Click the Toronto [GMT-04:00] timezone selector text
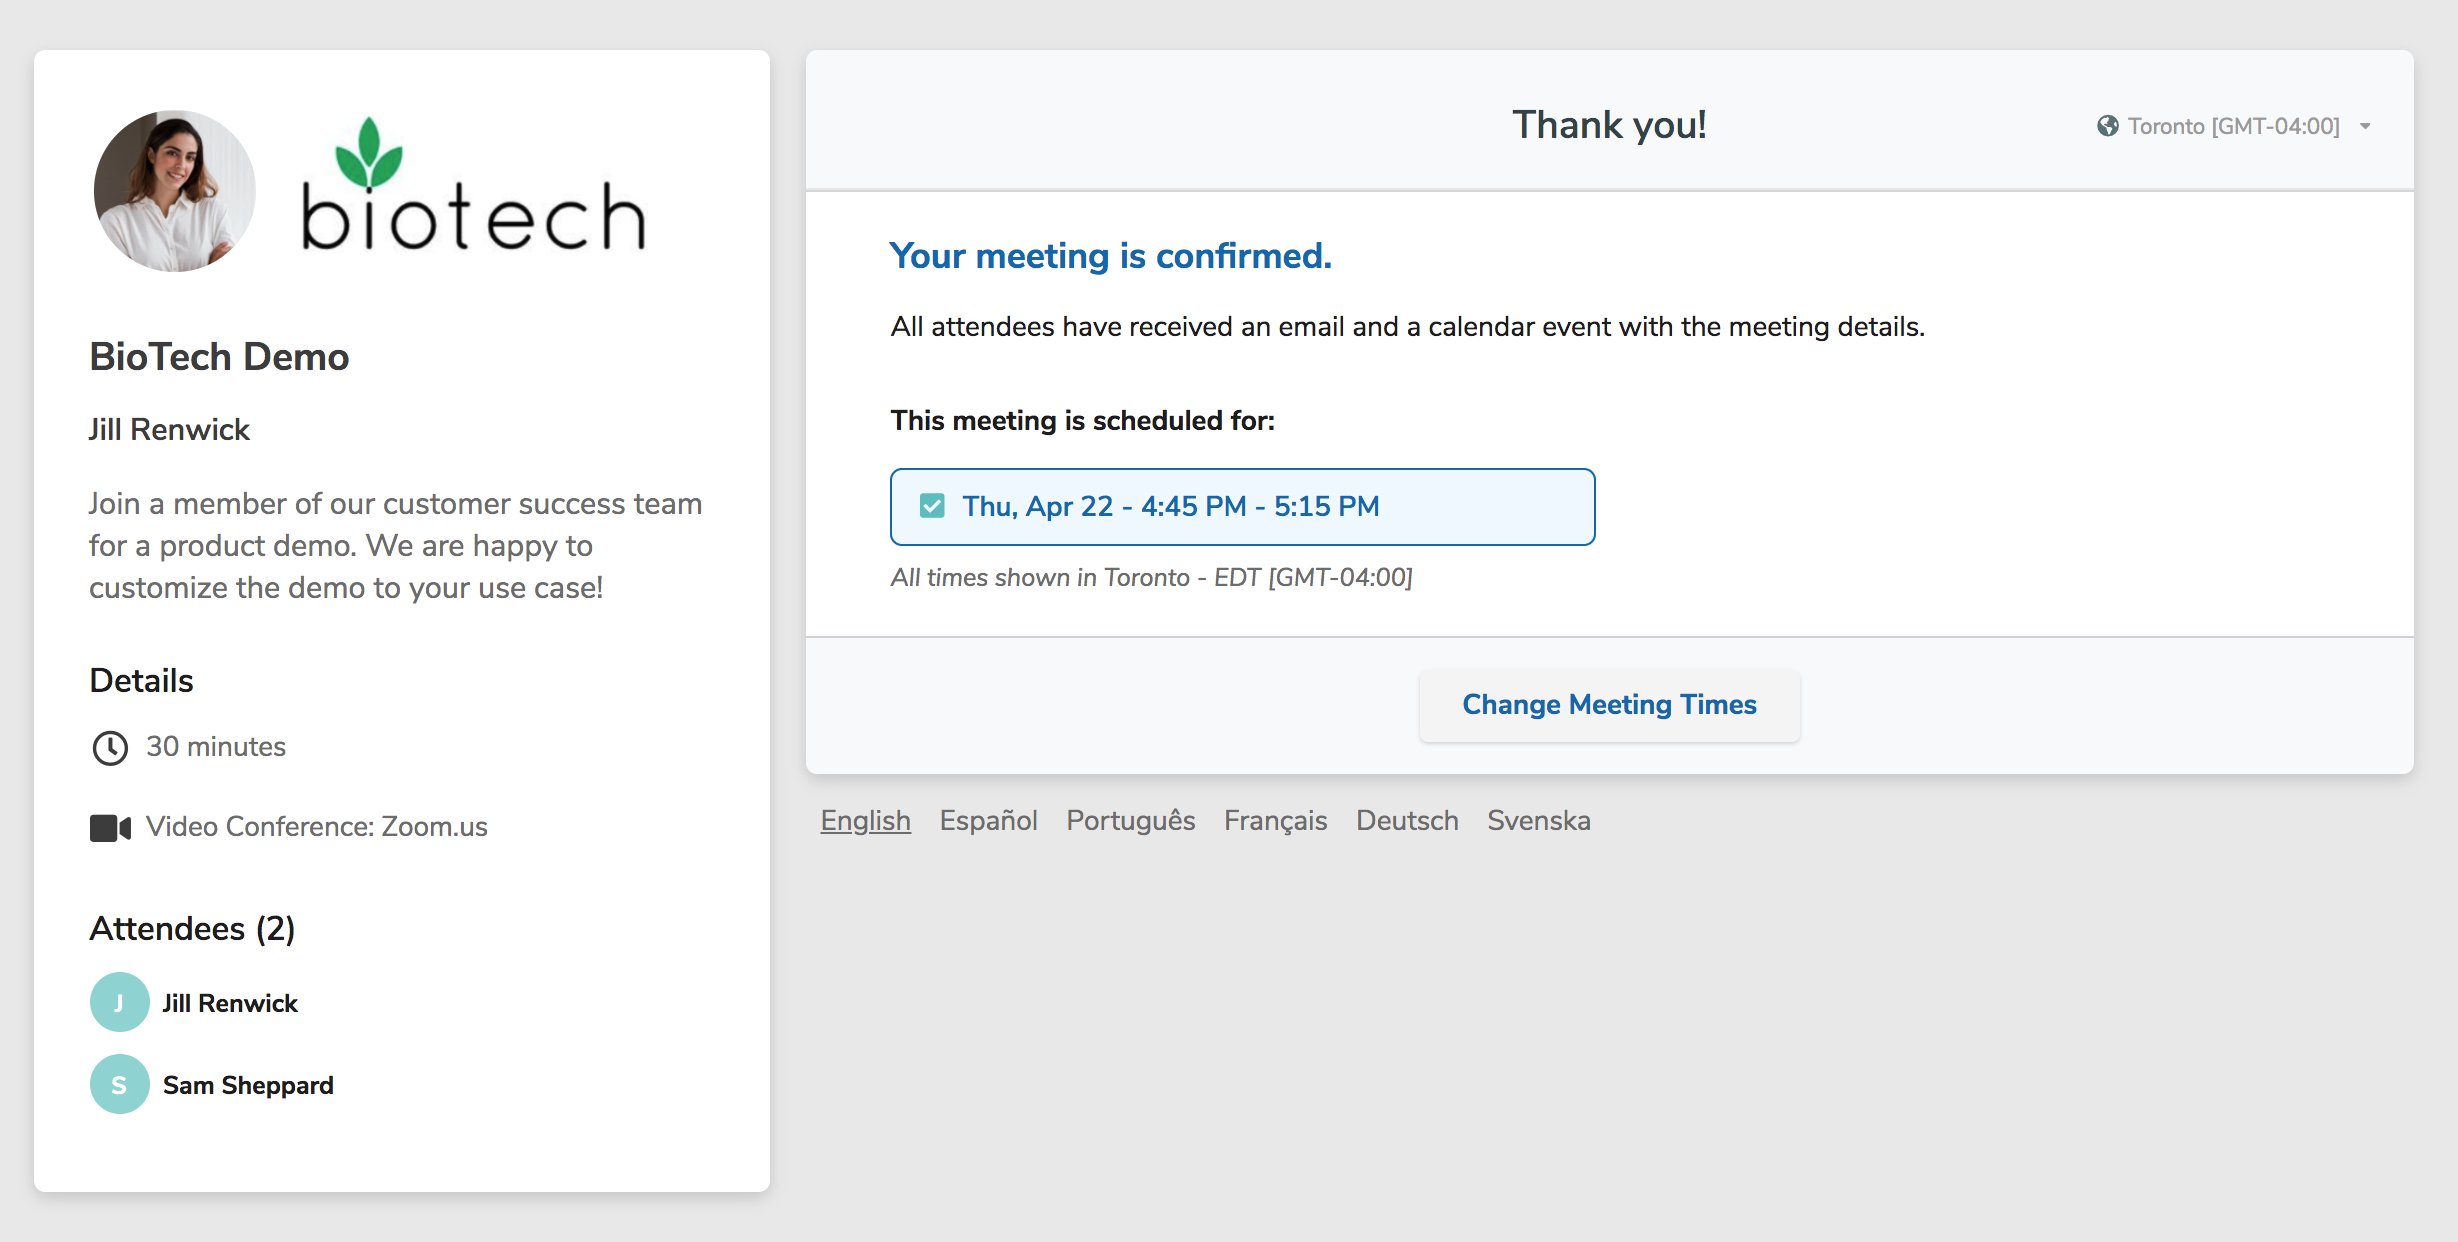This screenshot has height=1242, width=2458. (2233, 126)
